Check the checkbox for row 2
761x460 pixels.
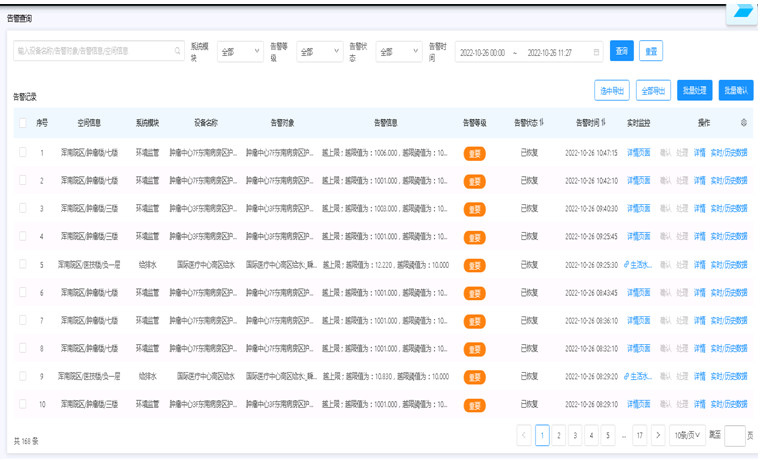23,181
